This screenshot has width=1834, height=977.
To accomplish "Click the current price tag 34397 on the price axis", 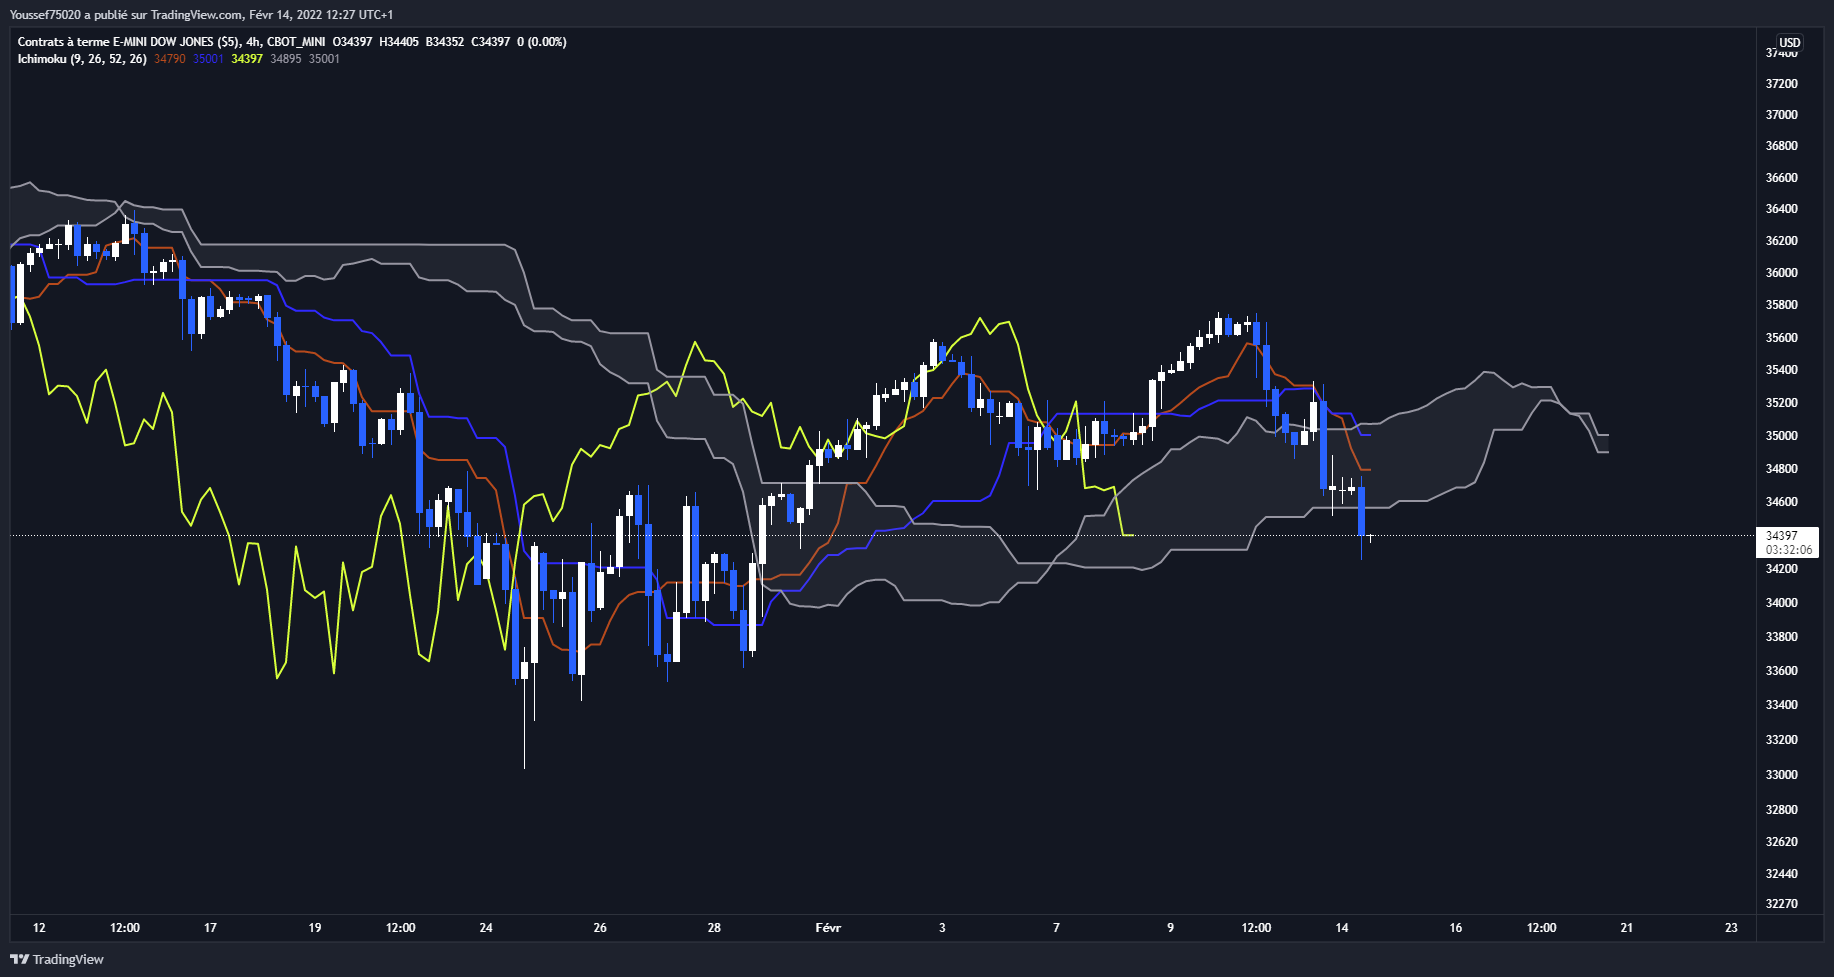I will point(1781,536).
